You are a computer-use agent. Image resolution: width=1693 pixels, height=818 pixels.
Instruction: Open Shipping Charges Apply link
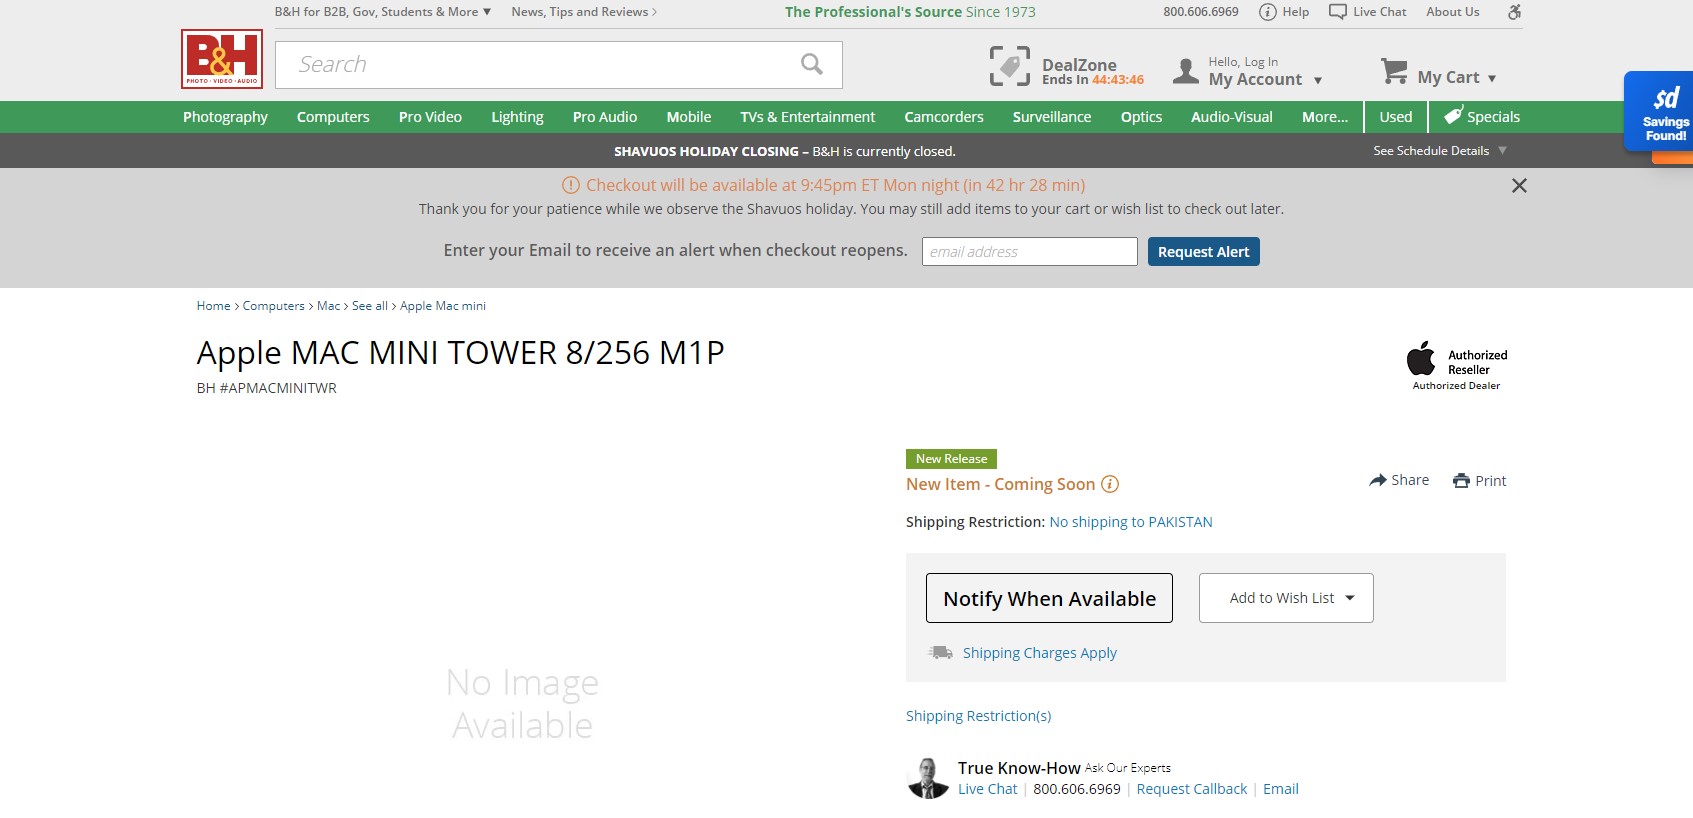pyautogui.click(x=1040, y=653)
